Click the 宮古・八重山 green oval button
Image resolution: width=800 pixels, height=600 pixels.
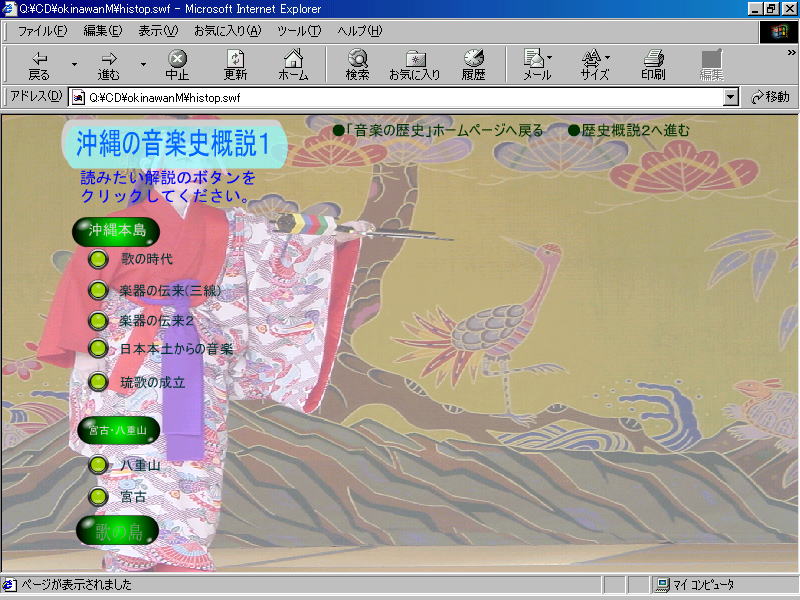(118, 431)
